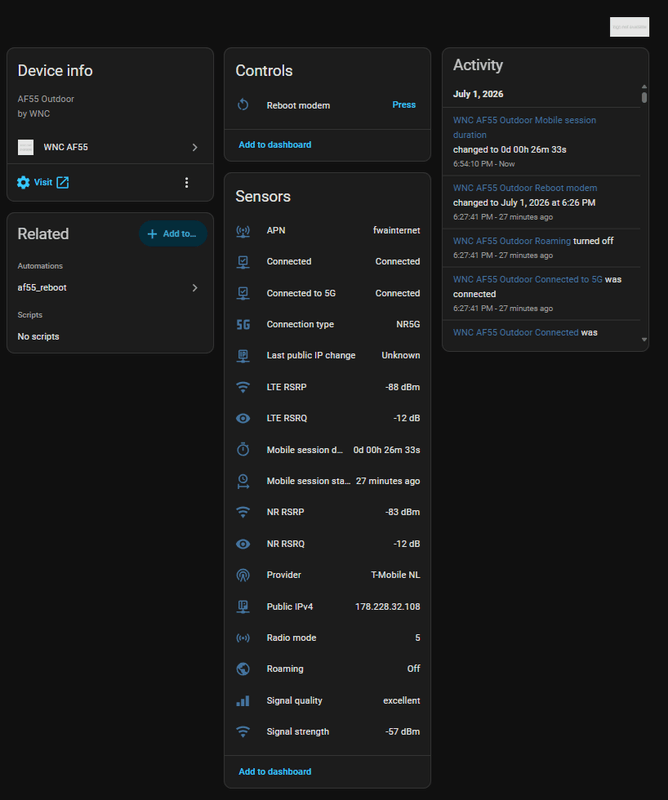Click the Provider value T-Mobile NL
Image resolution: width=668 pixels, height=800 pixels.
[x=395, y=575]
